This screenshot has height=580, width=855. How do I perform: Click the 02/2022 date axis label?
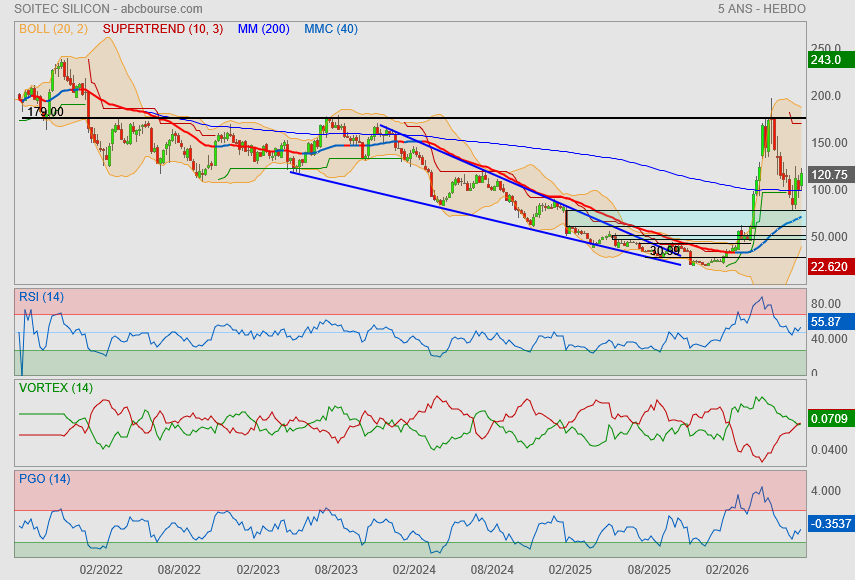101,570
